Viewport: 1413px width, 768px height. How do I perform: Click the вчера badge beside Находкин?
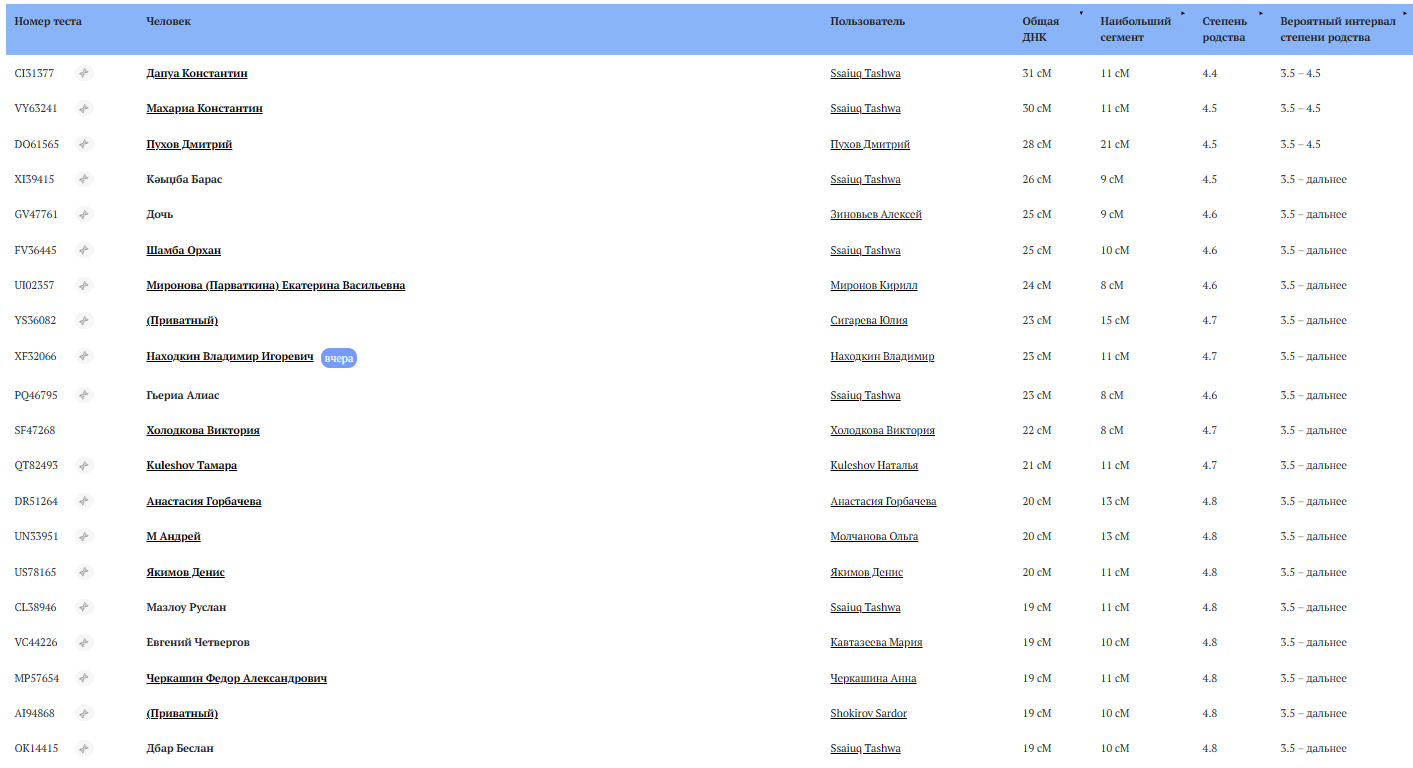pos(339,358)
